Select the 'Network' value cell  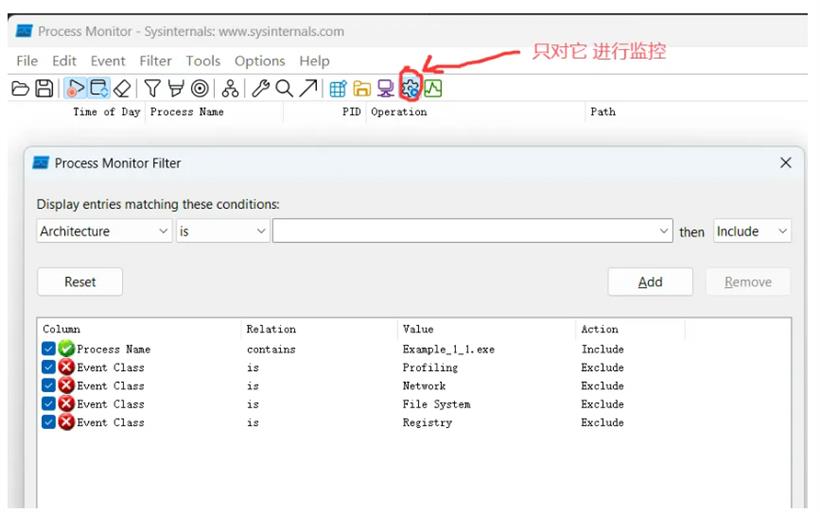point(424,386)
